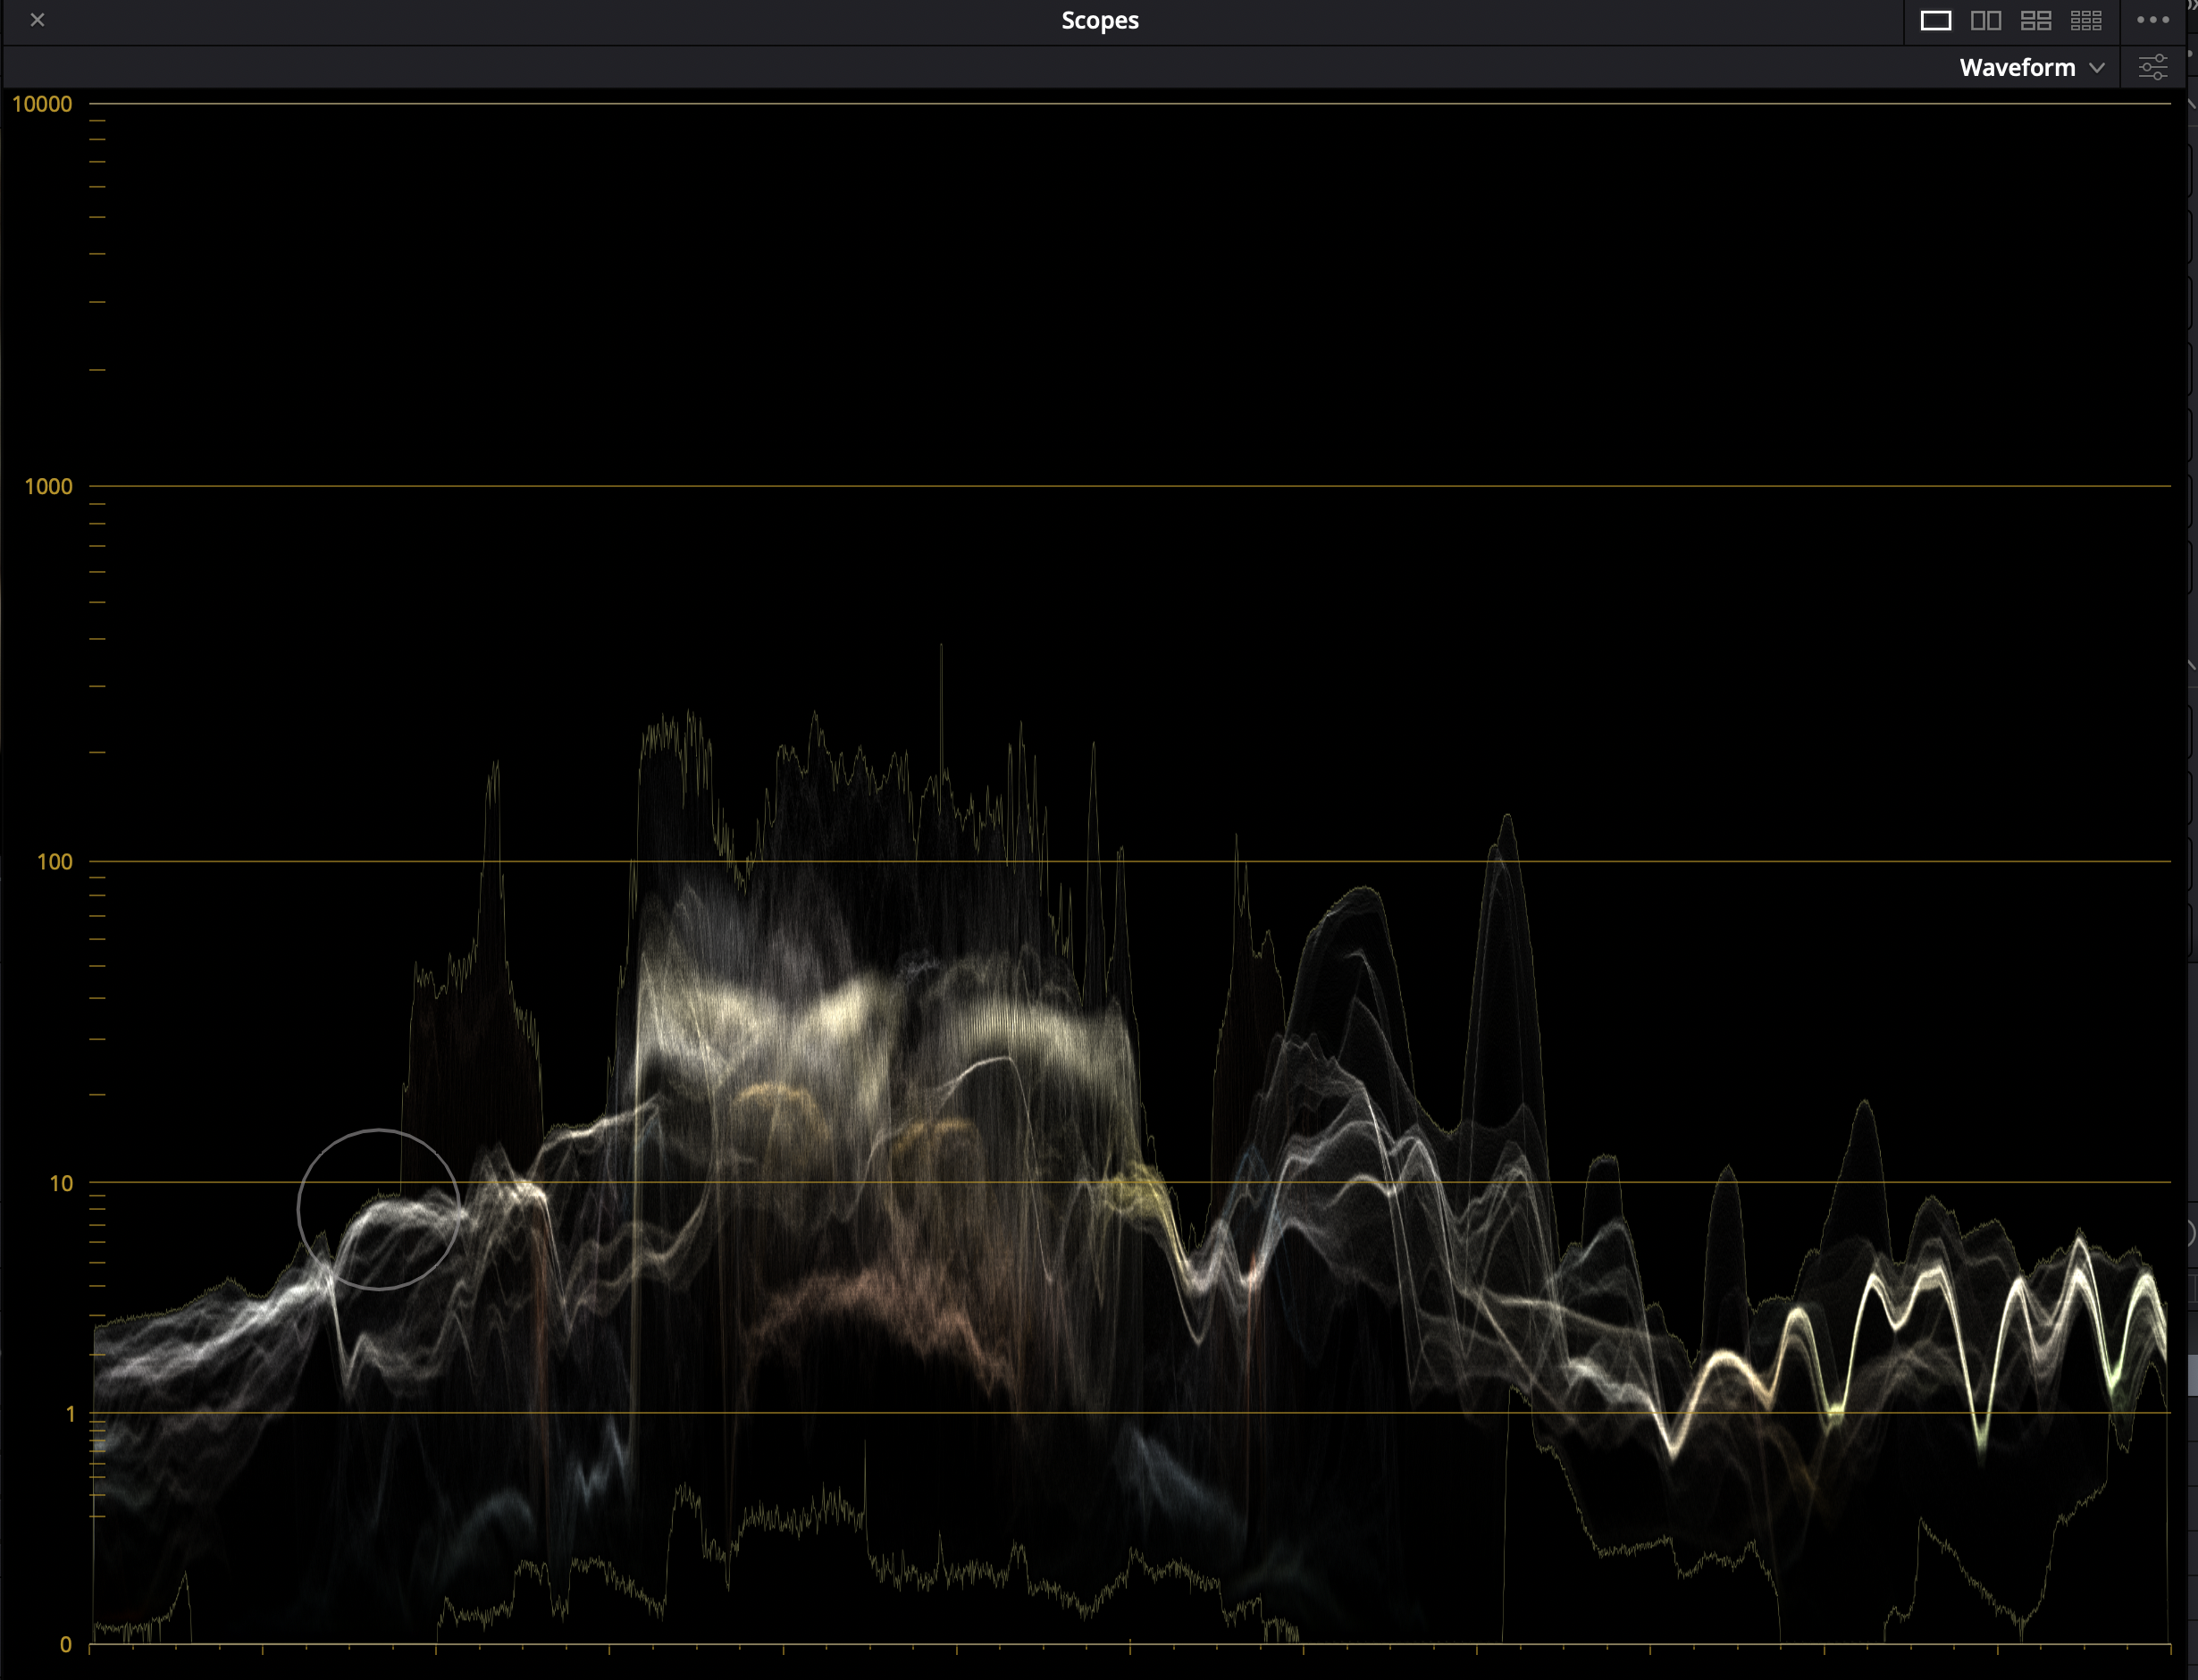
Task: Switch to single scope layout view
Action: coord(1935,20)
